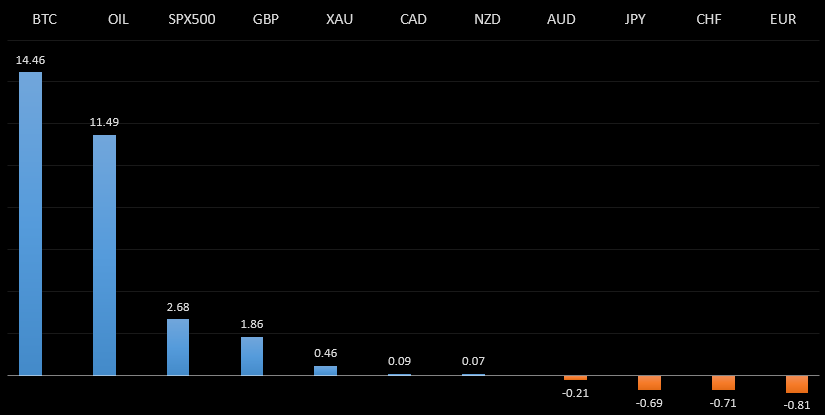Select the AUD category label

[x=561, y=19]
